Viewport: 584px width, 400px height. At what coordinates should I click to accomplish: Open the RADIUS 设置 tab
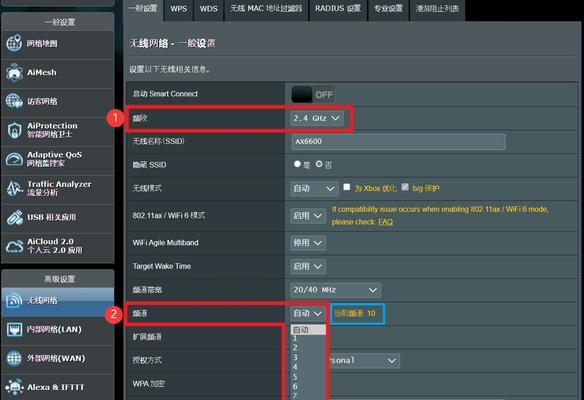pos(338,9)
